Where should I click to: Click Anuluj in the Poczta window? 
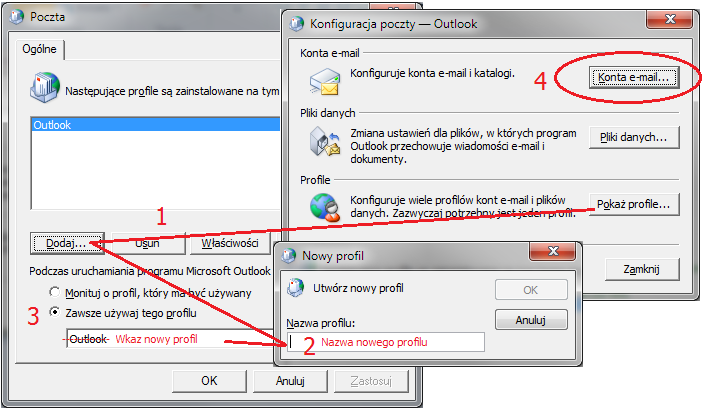[x=290, y=381]
